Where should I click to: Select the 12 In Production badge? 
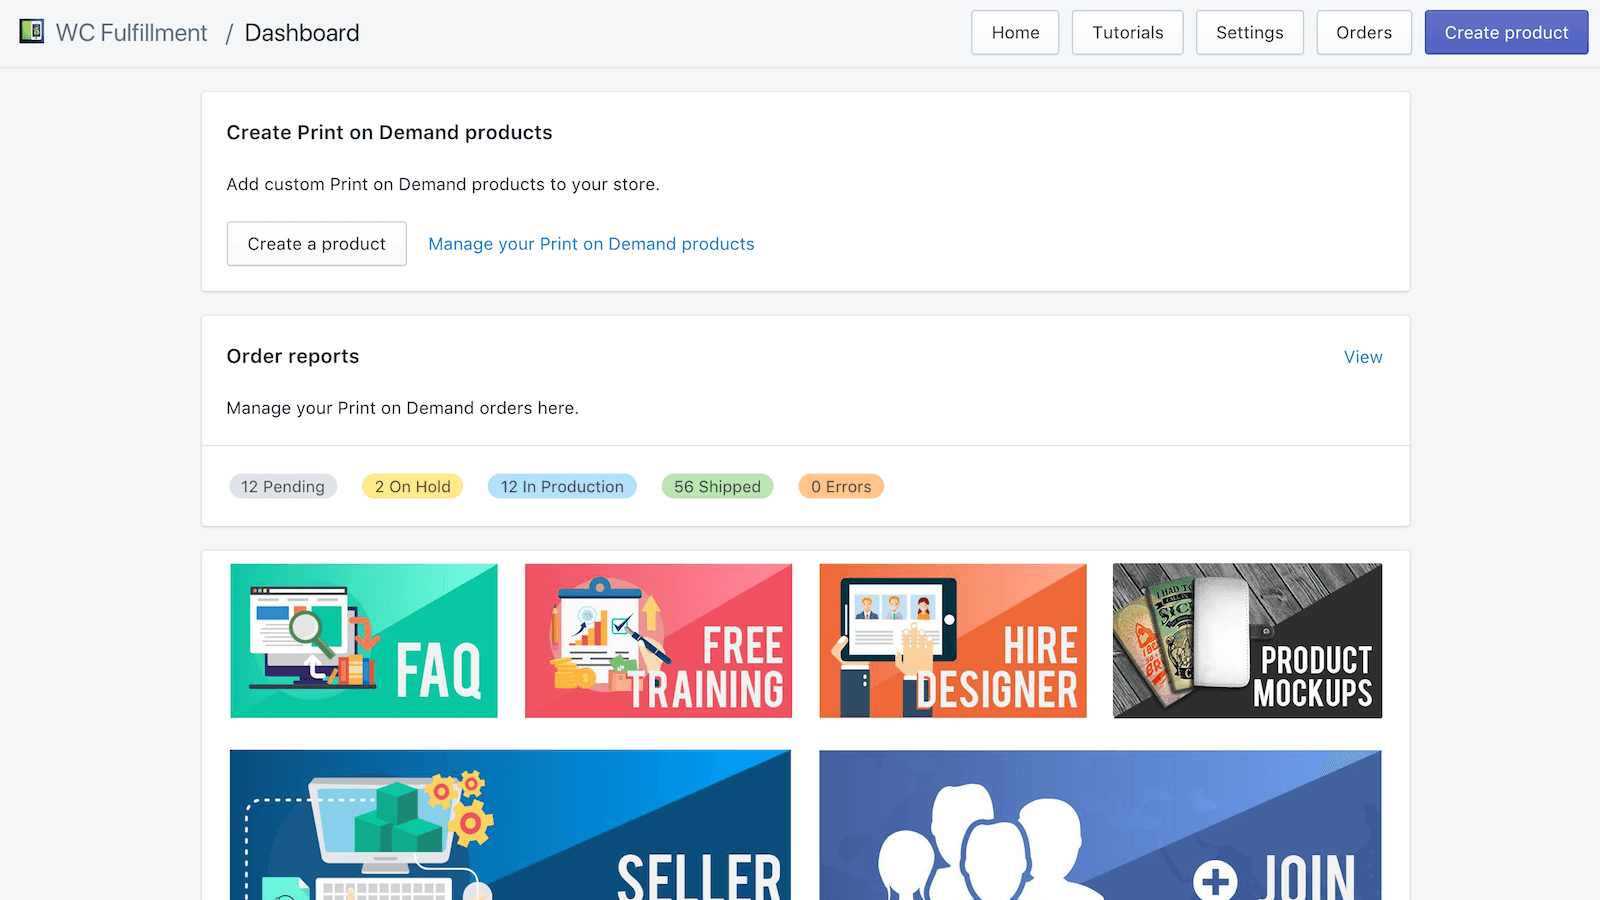pyautogui.click(x=562, y=487)
